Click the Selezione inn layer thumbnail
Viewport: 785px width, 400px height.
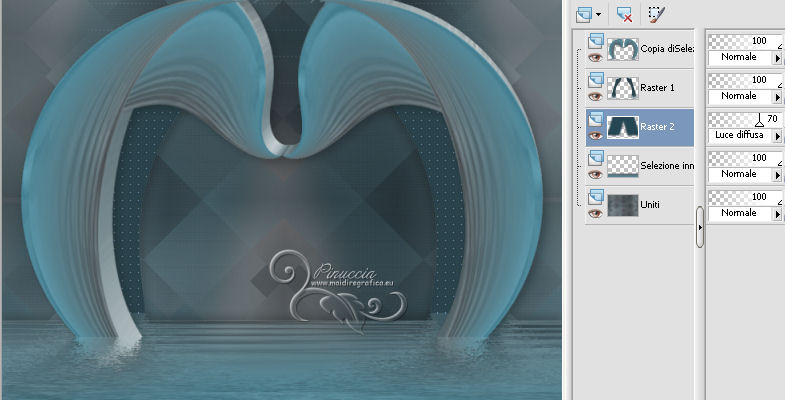[622, 166]
